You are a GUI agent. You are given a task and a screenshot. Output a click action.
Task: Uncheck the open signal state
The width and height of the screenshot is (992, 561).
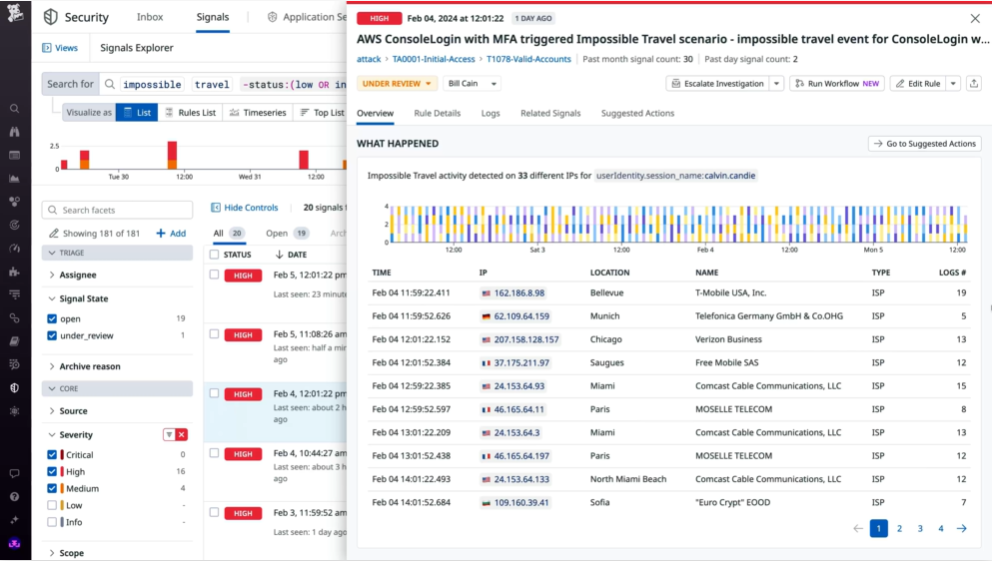click(x=52, y=319)
